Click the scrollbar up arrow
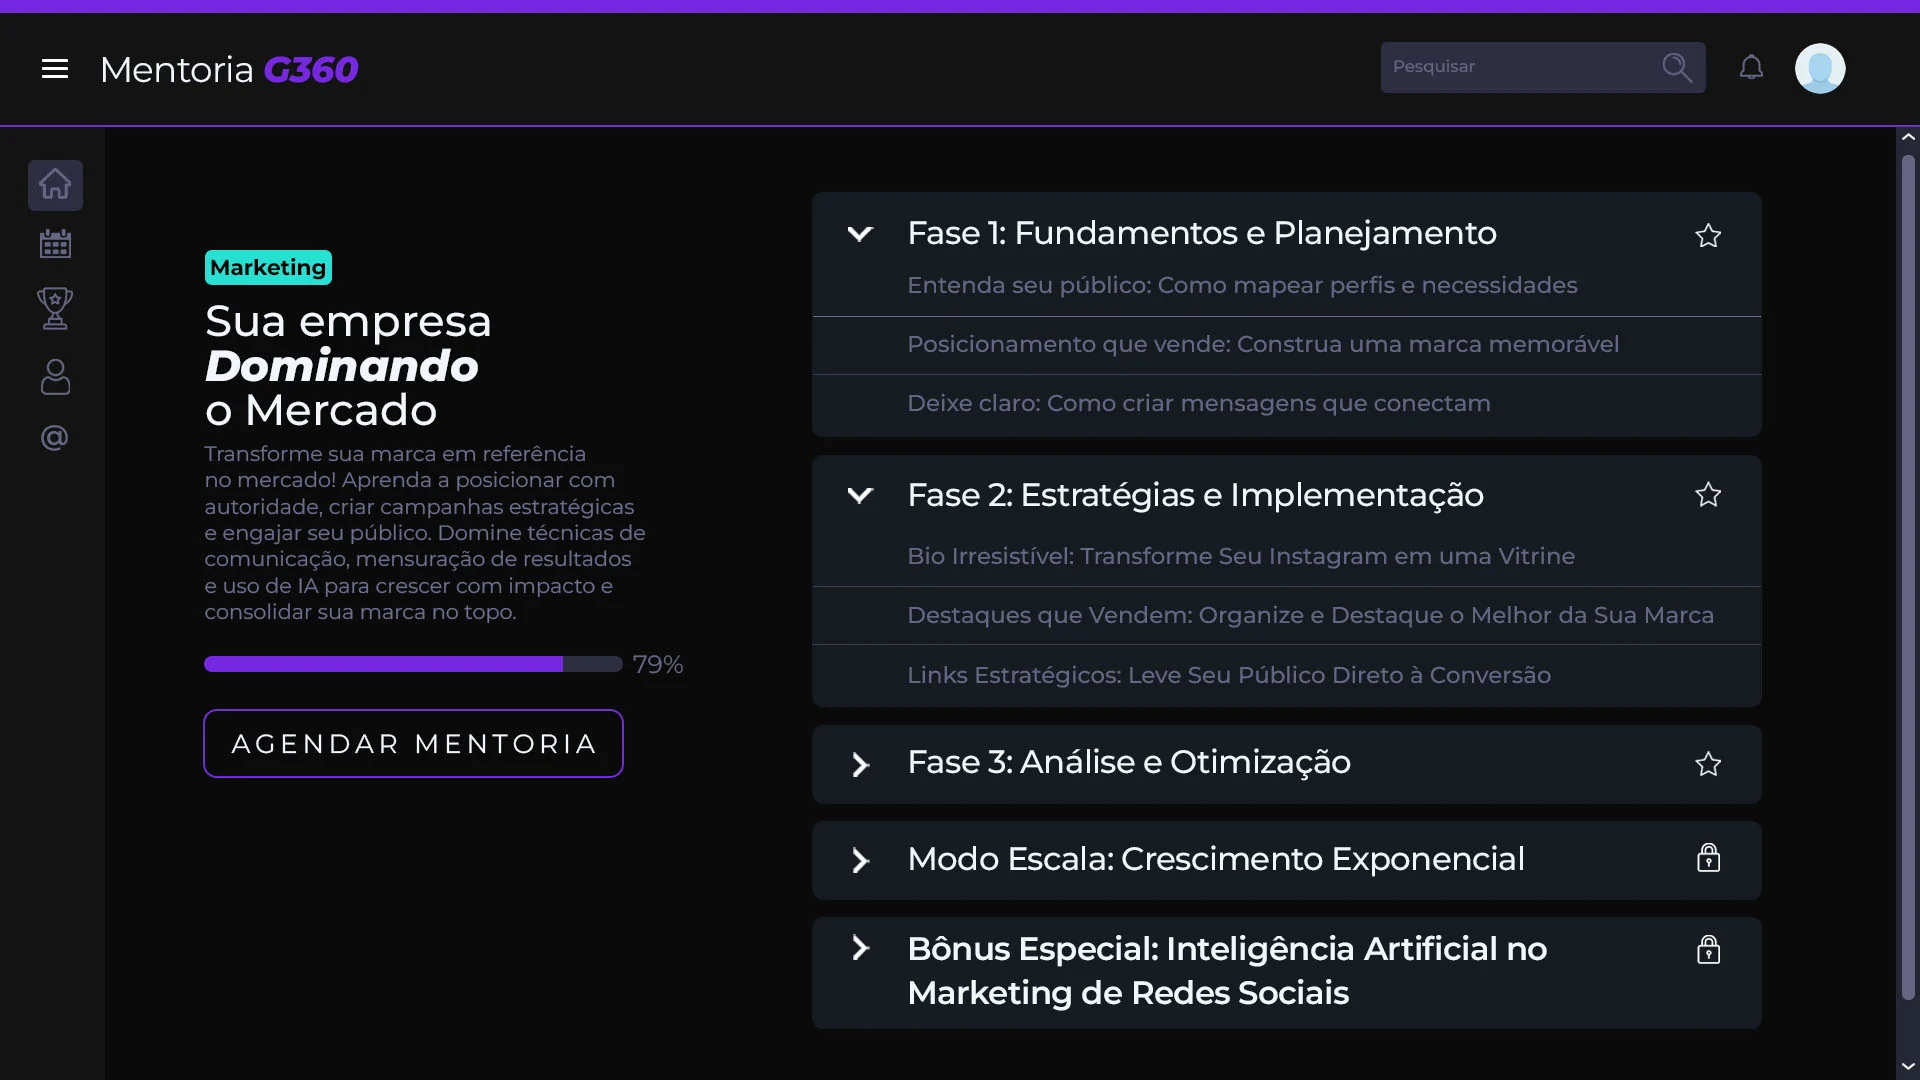This screenshot has height=1080, width=1920. click(1908, 137)
